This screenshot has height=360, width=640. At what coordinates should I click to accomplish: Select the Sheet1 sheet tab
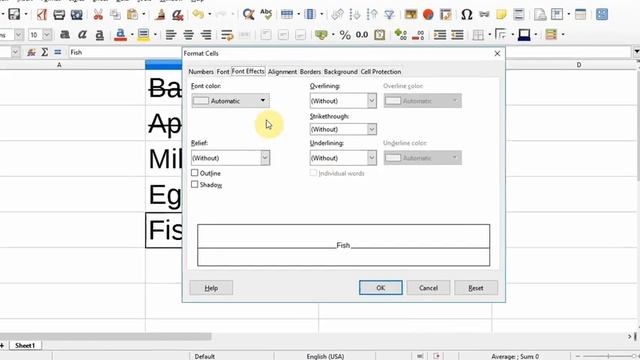pos(25,345)
